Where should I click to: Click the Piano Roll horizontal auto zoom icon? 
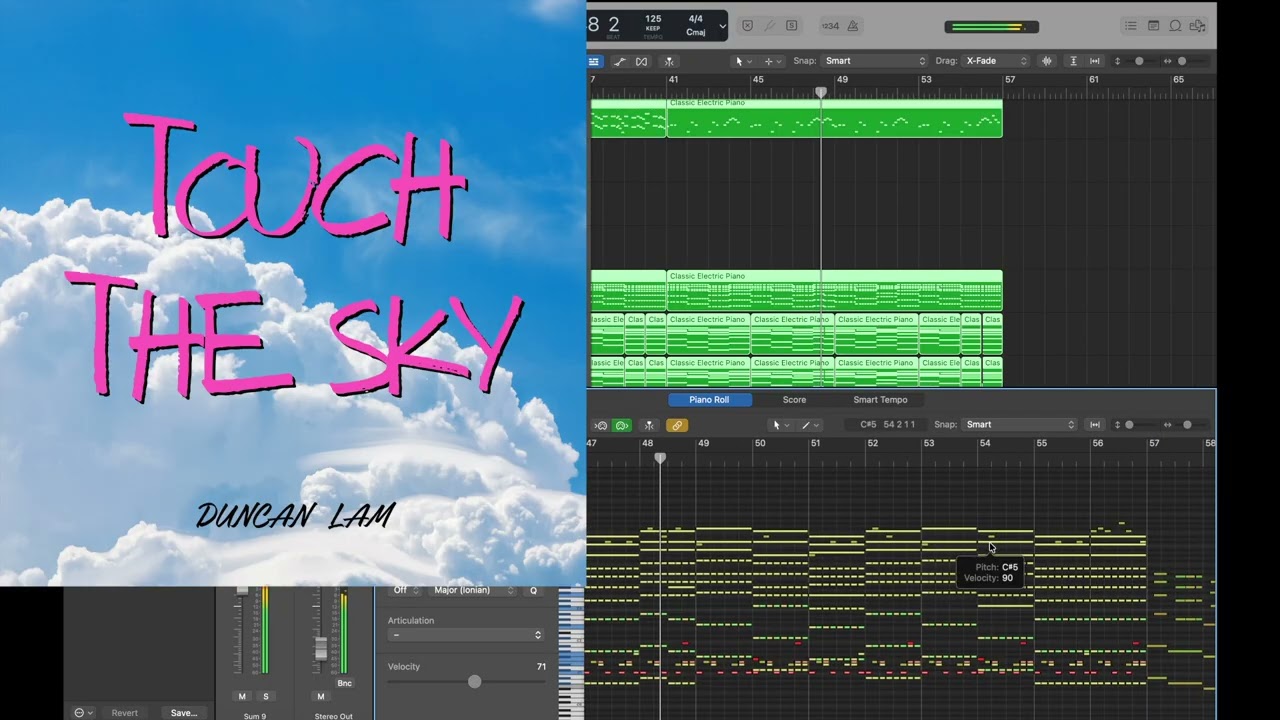coord(1095,425)
